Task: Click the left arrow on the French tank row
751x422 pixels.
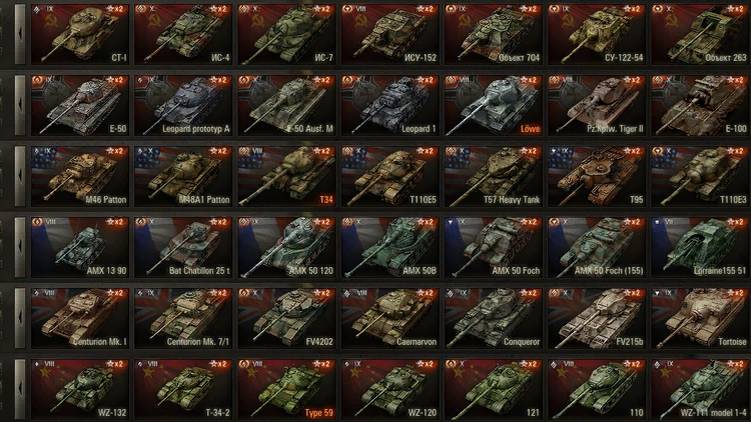Action: point(20,247)
